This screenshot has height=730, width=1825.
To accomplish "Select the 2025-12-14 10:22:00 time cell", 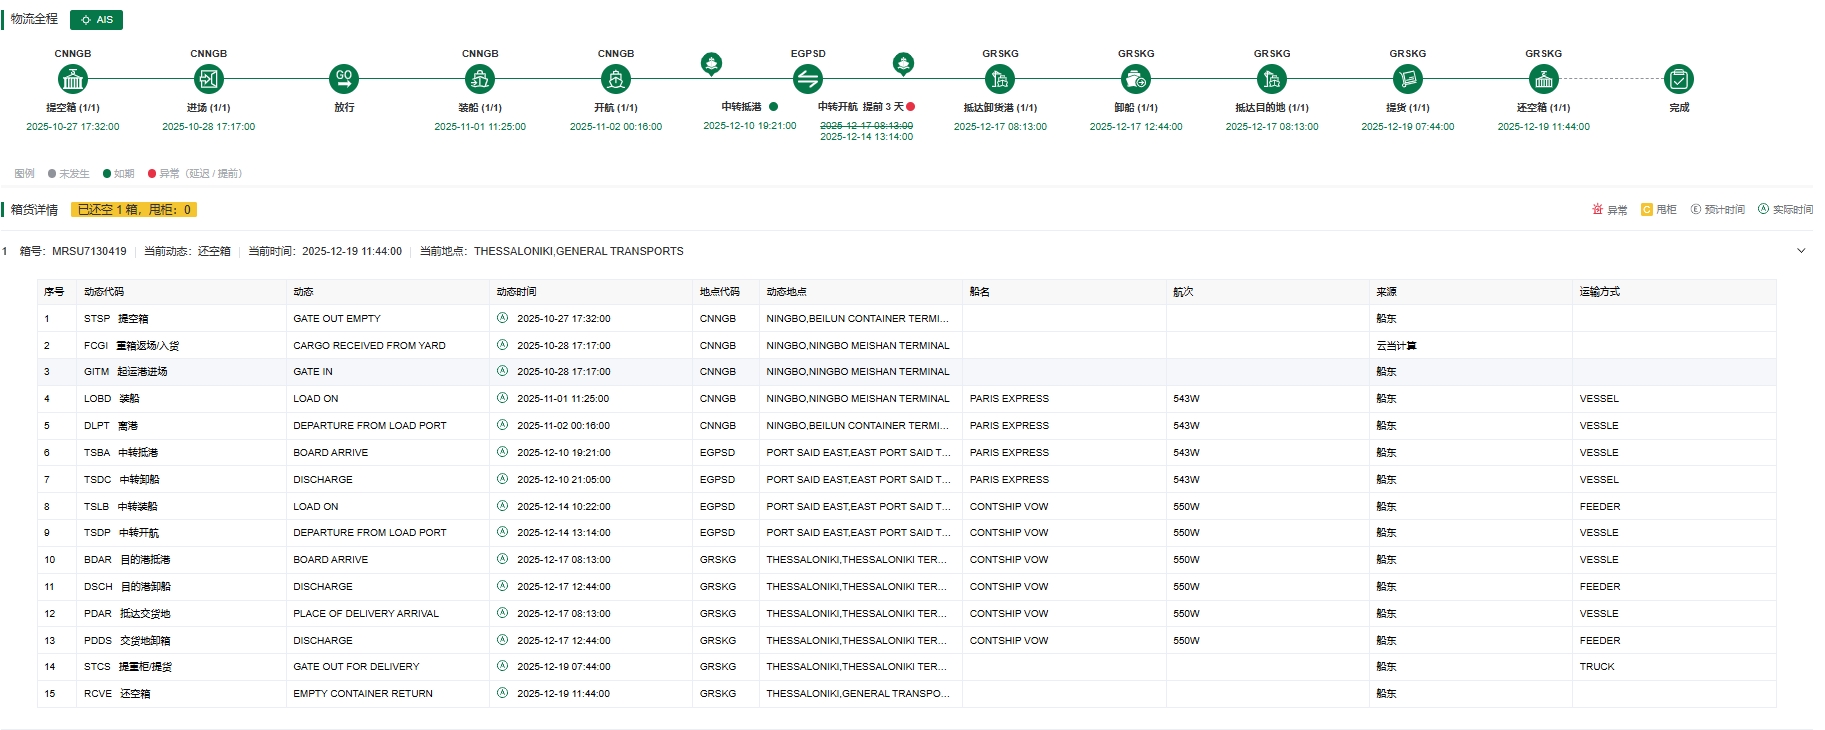I will (591, 506).
